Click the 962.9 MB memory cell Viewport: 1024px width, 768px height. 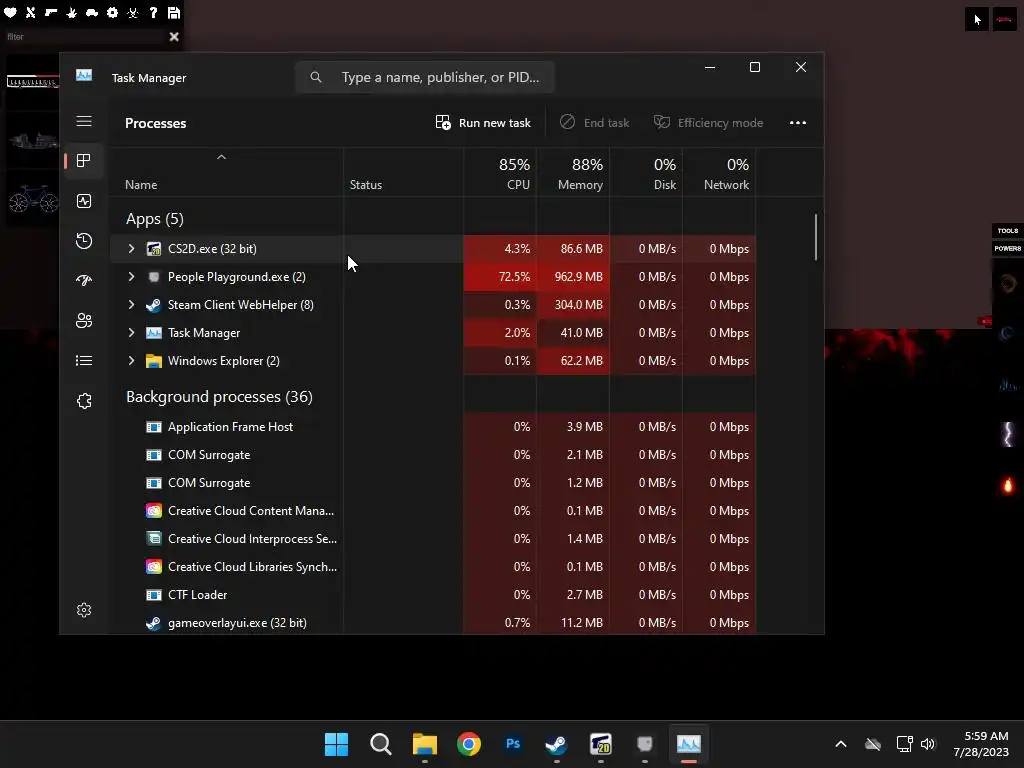pos(573,277)
